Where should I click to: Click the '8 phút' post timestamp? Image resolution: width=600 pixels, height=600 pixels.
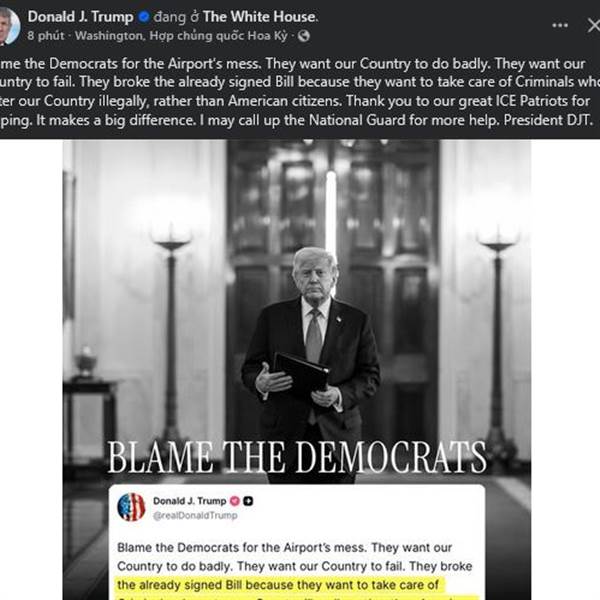pyautogui.click(x=46, y=36)
